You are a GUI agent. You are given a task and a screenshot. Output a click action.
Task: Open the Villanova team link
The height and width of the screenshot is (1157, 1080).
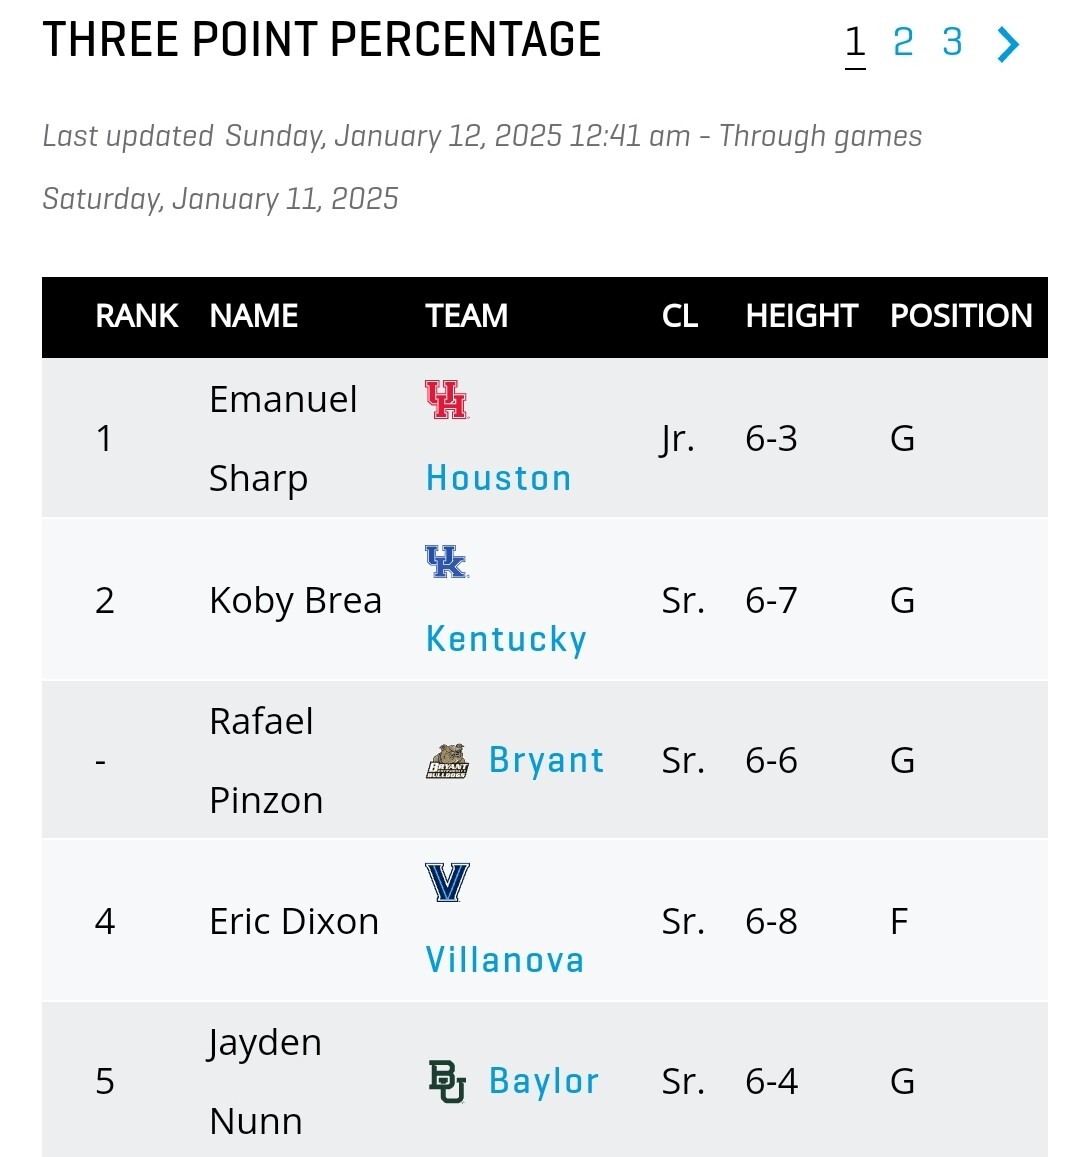tap(505, 960)
